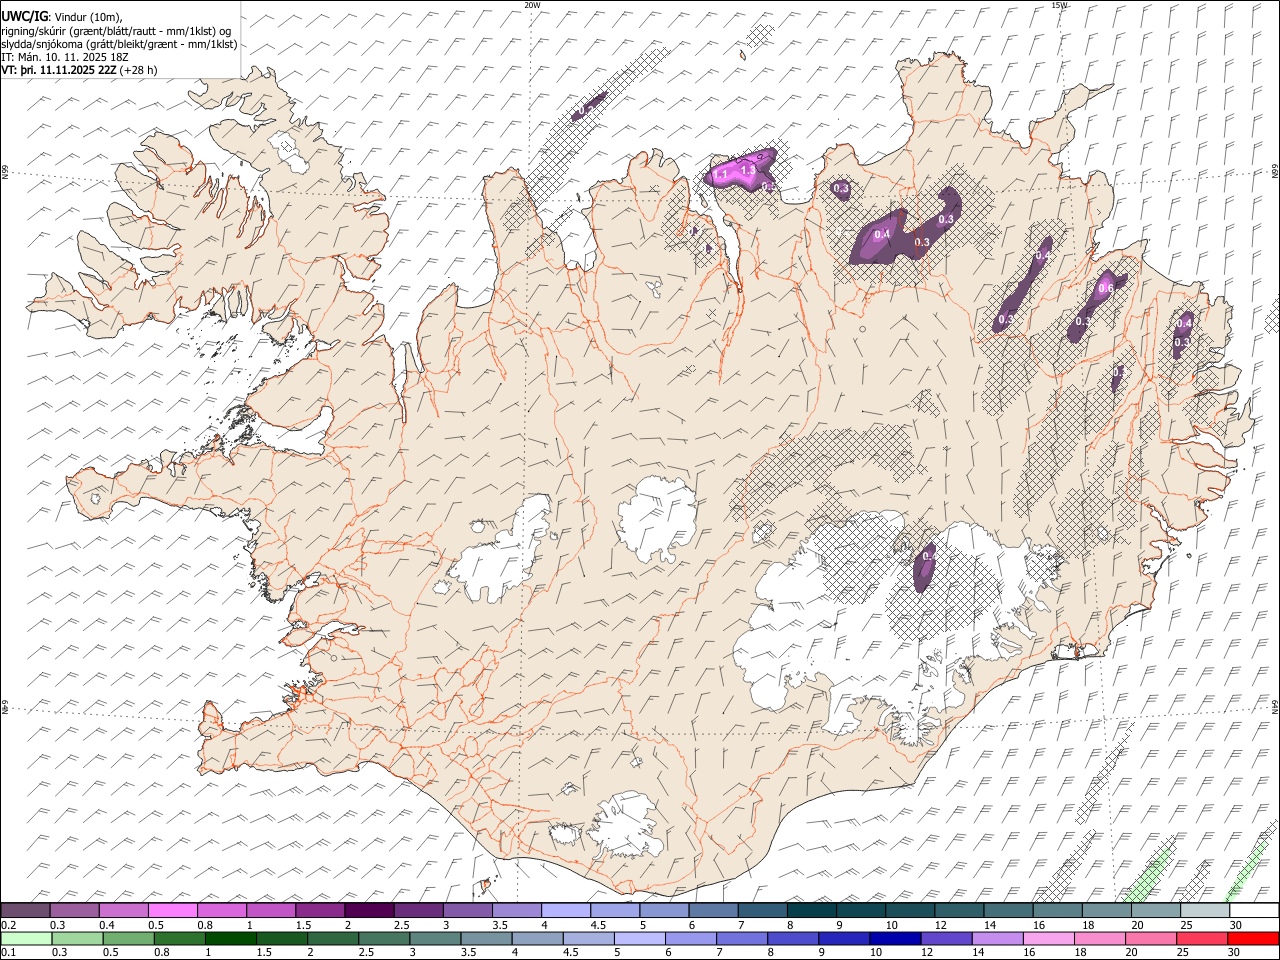This screenshot has height=960, width=1280.
Task: Click the '1.1' precipitation value on the map
Action: [x=720, y=176]
